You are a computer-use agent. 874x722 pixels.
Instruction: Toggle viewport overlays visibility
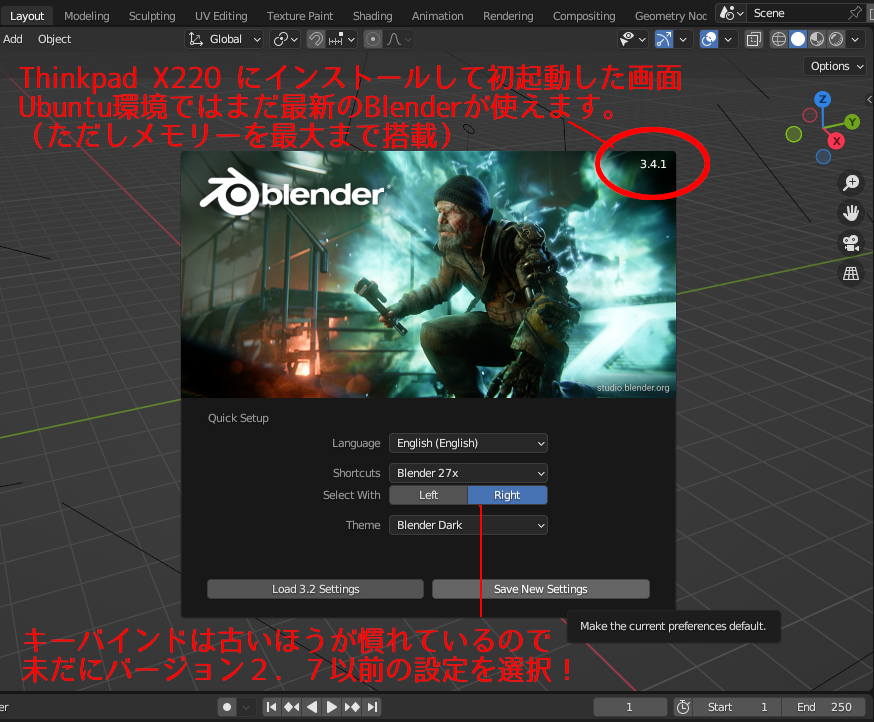[x=708, y=38]
